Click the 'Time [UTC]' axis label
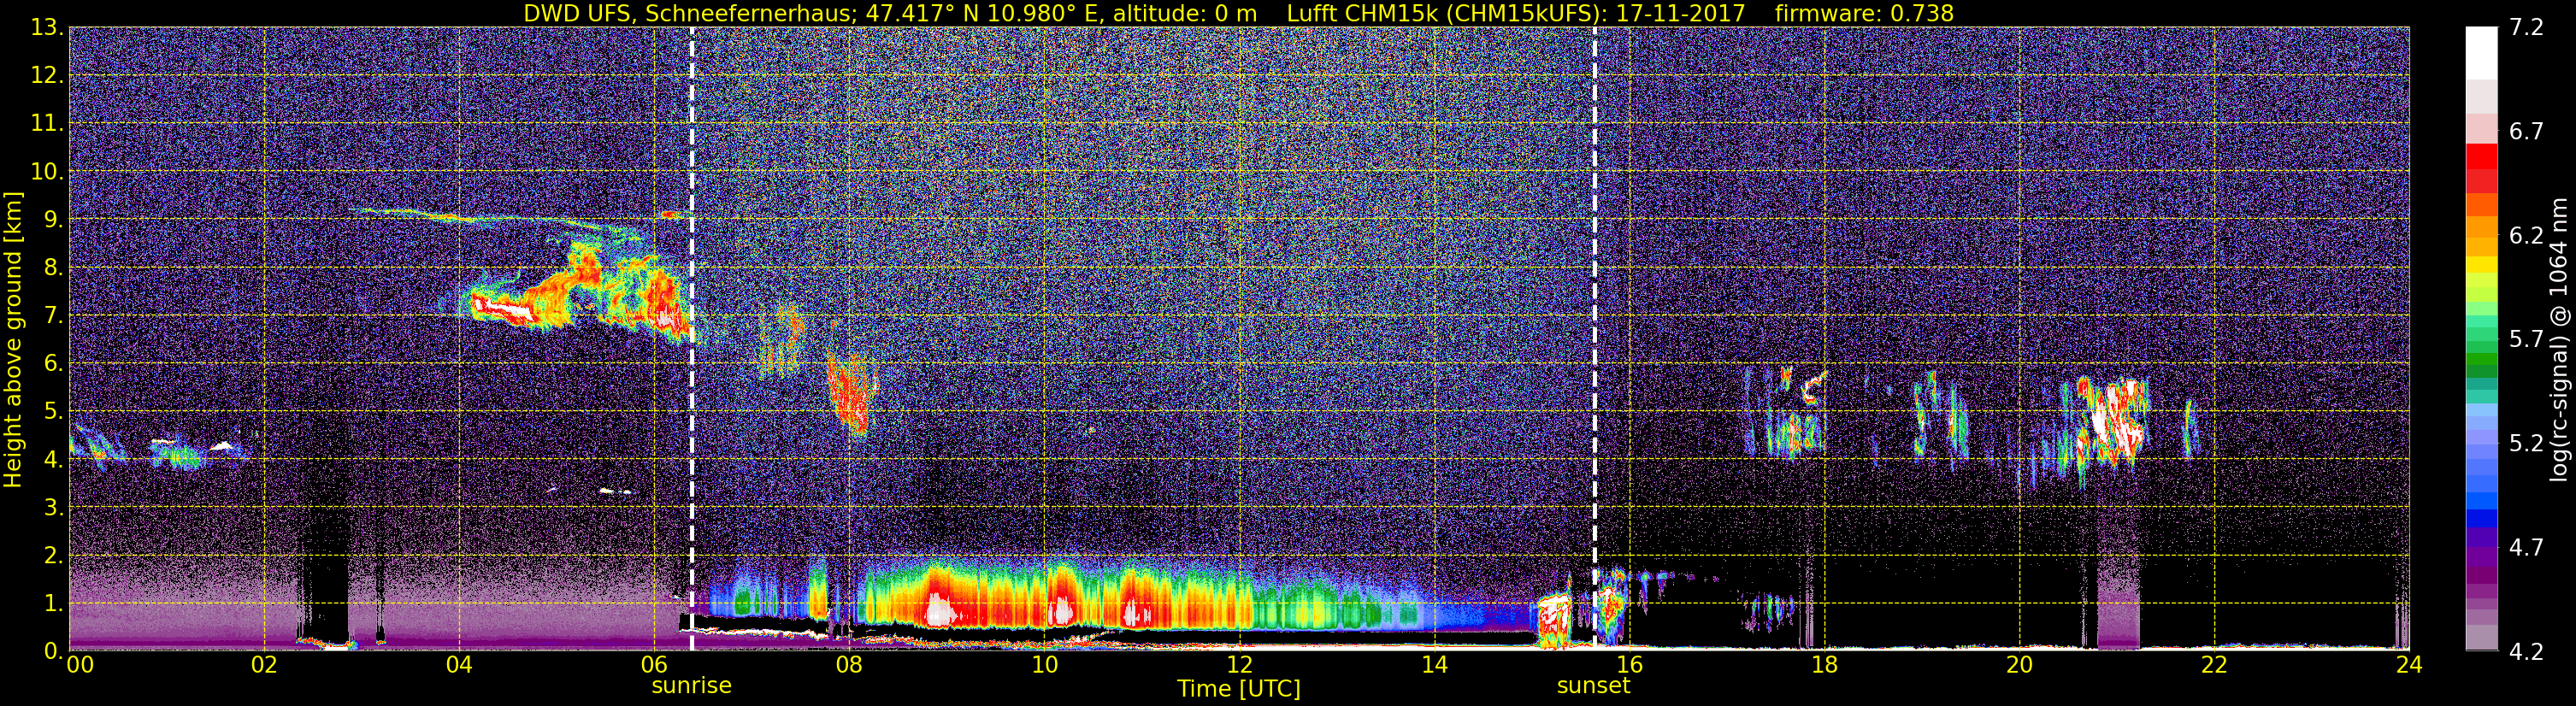Viewport: 2576px width, 706px height. [1239, 689]
